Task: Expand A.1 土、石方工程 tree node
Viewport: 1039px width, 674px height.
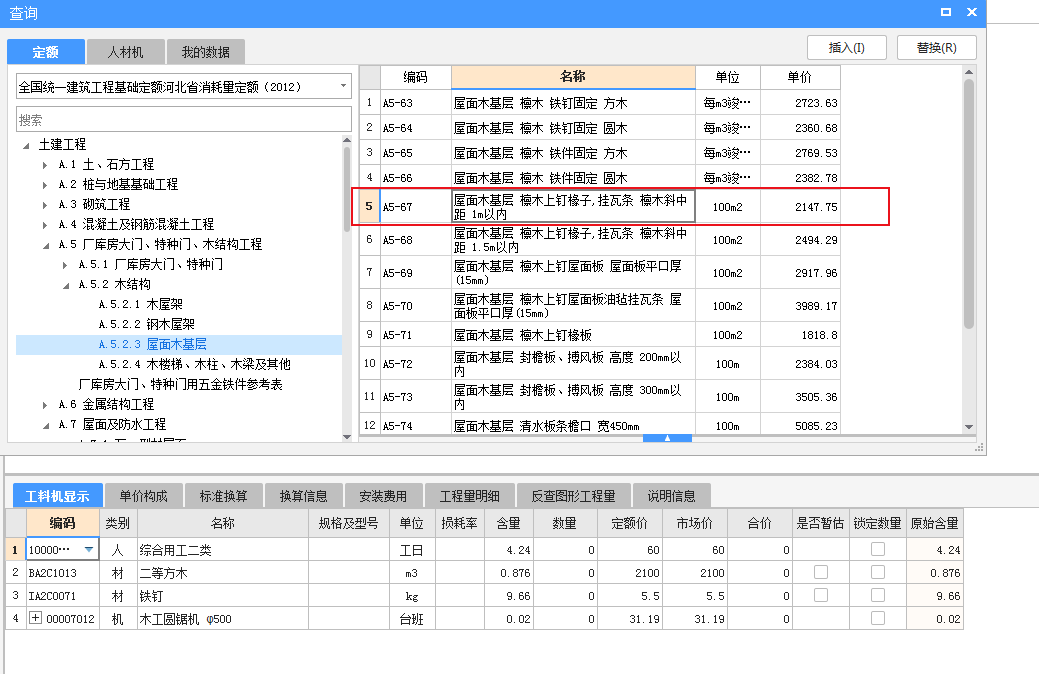Action: 45,165
